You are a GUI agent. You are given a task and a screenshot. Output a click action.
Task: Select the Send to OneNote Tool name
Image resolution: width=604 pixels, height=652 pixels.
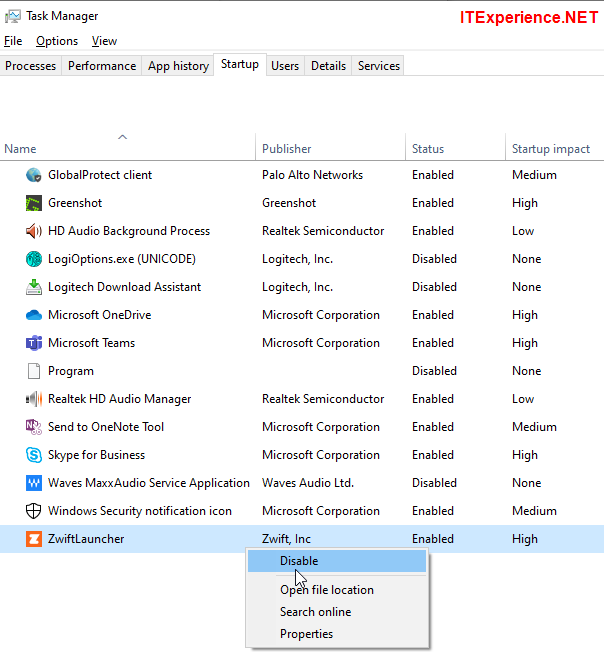pyautogui.click(x=106, y=427)
